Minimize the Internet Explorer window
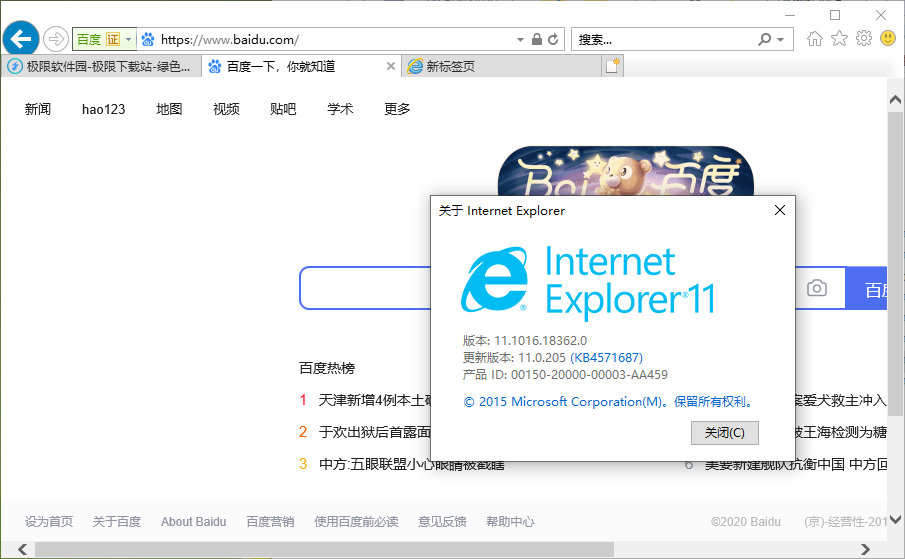This screenshot has height=559, width=905. pos(790,15)
